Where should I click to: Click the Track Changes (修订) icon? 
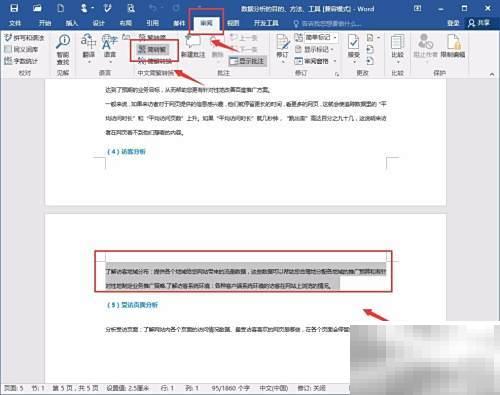coord(283,47)
